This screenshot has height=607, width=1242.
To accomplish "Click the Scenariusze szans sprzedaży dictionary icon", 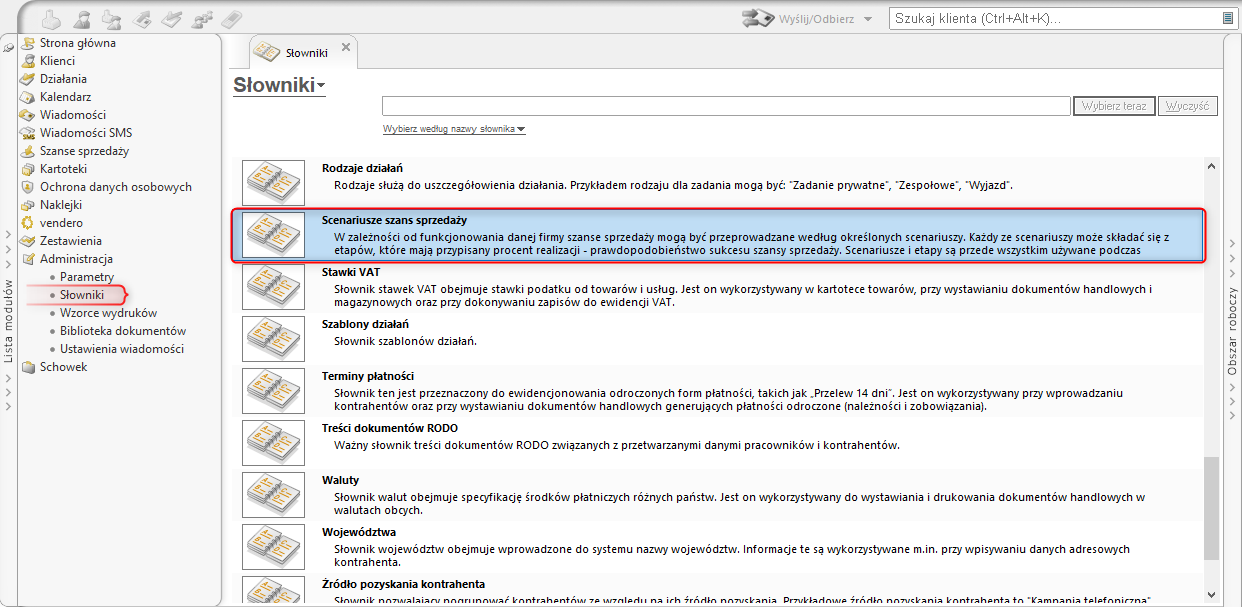I will point(273,235).
